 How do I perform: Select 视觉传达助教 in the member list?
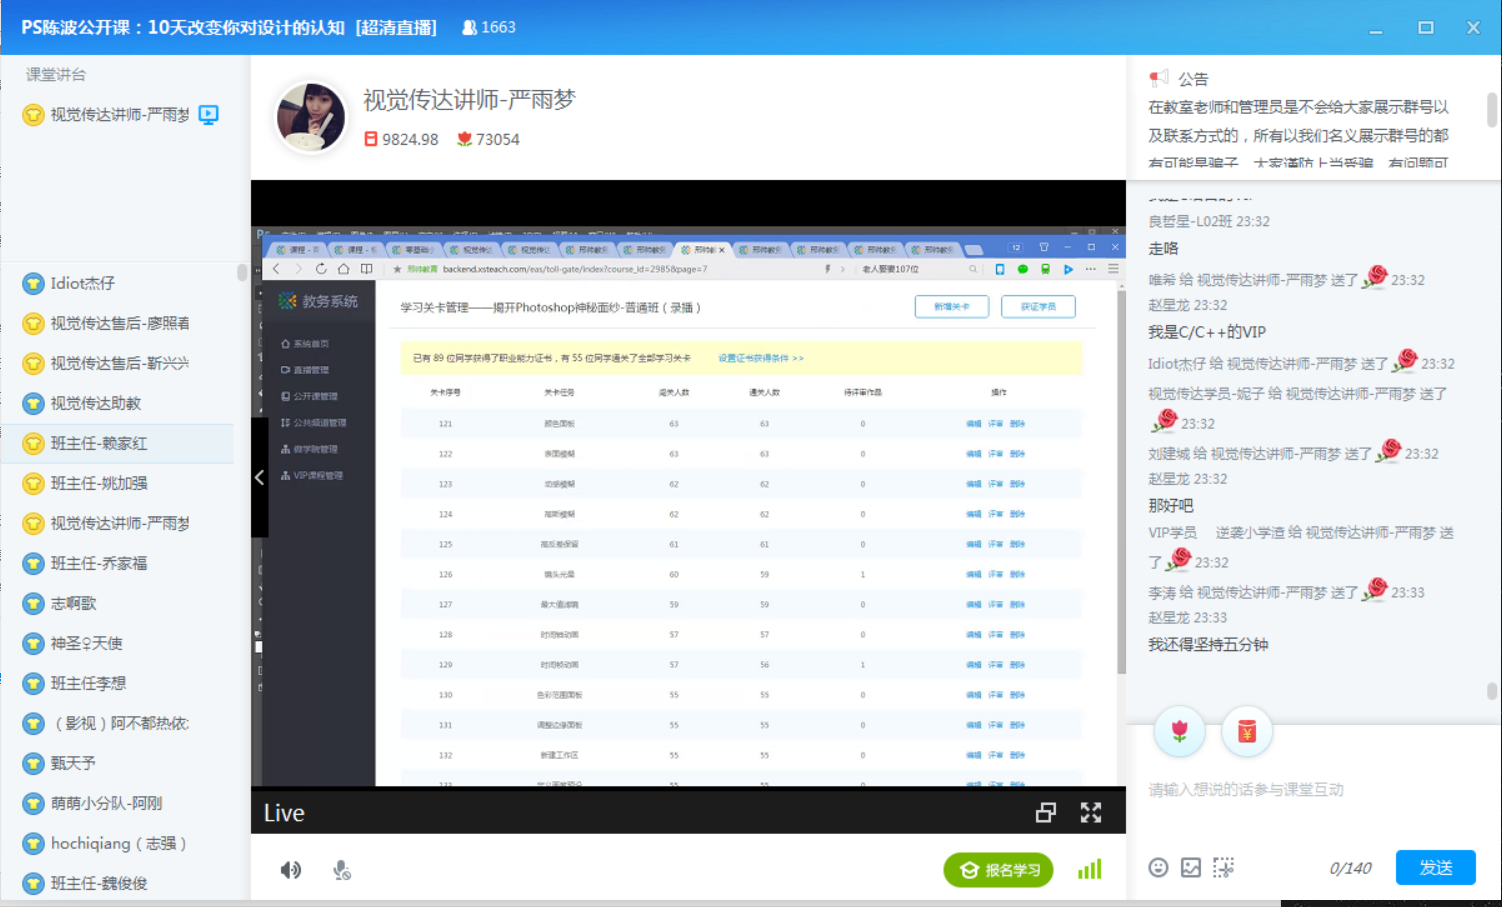(x=96, y=403)
